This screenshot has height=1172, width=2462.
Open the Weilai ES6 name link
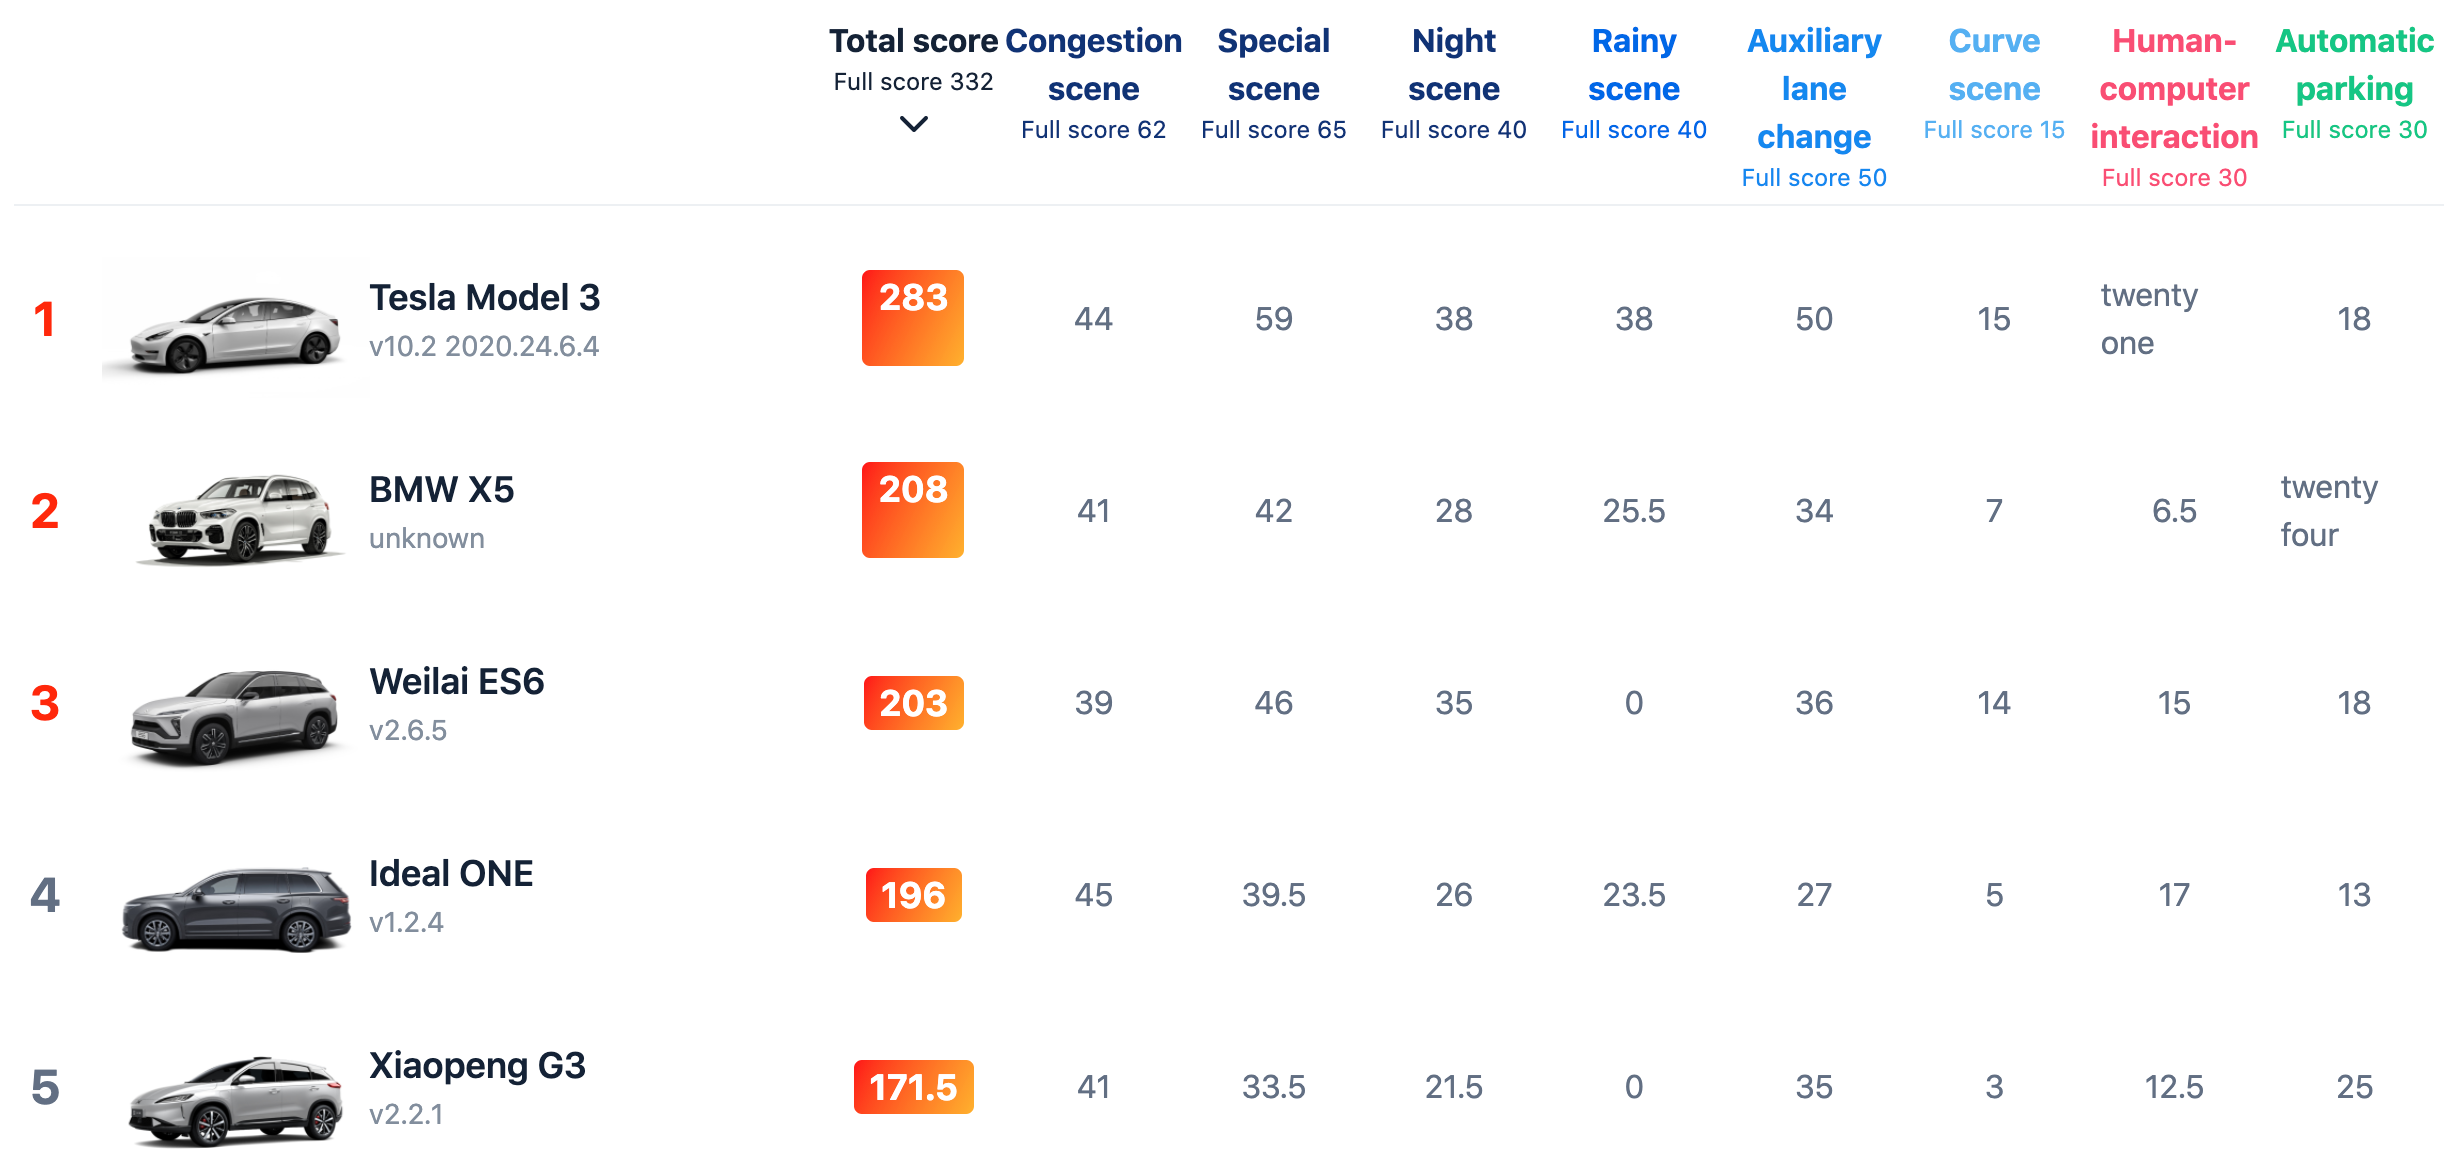456,681
